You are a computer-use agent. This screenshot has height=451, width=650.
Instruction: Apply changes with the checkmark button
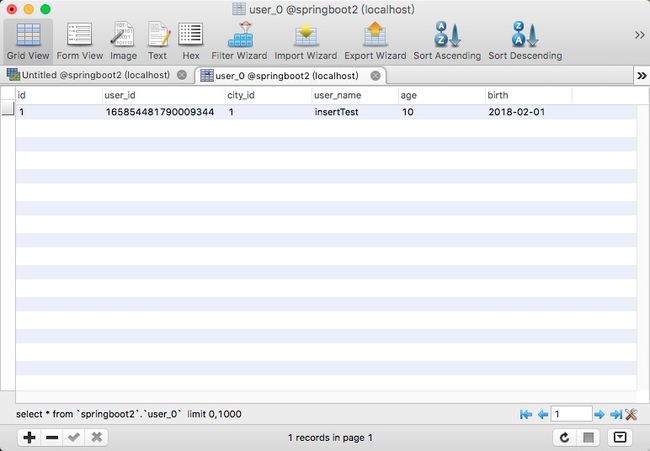pos(74,437)
